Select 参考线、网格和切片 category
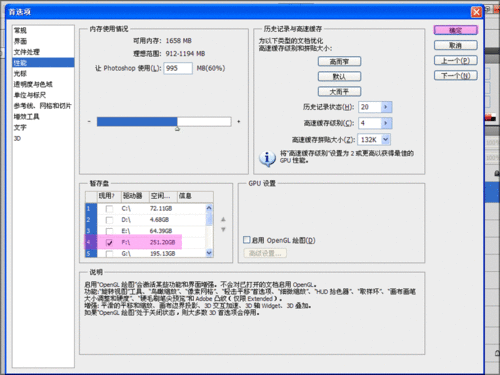 42,106
